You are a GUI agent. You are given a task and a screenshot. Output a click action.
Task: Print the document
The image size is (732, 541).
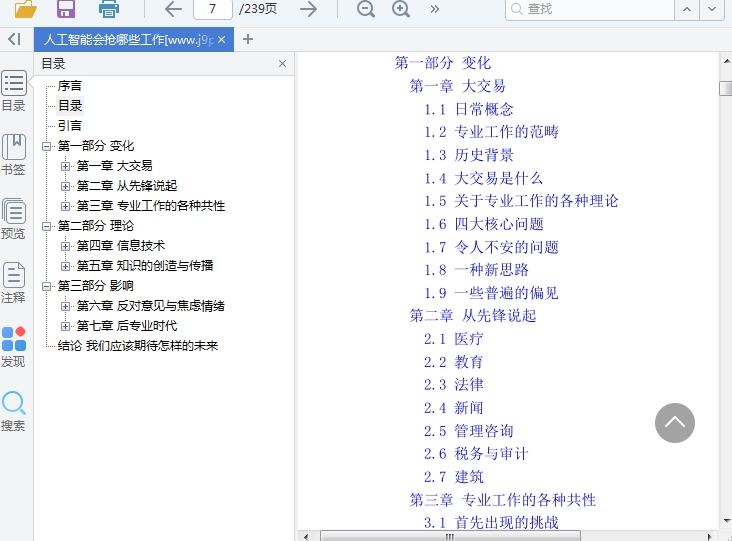coord(109,8)
